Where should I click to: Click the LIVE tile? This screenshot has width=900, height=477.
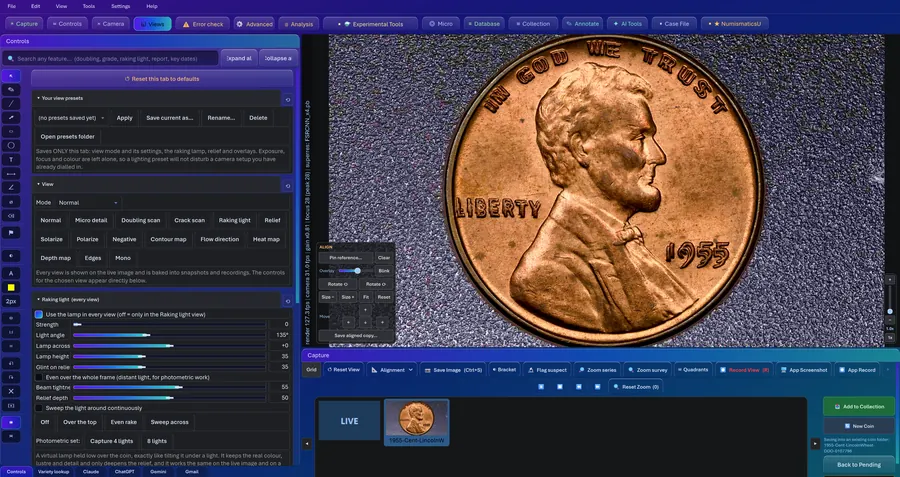coord(350,421)
